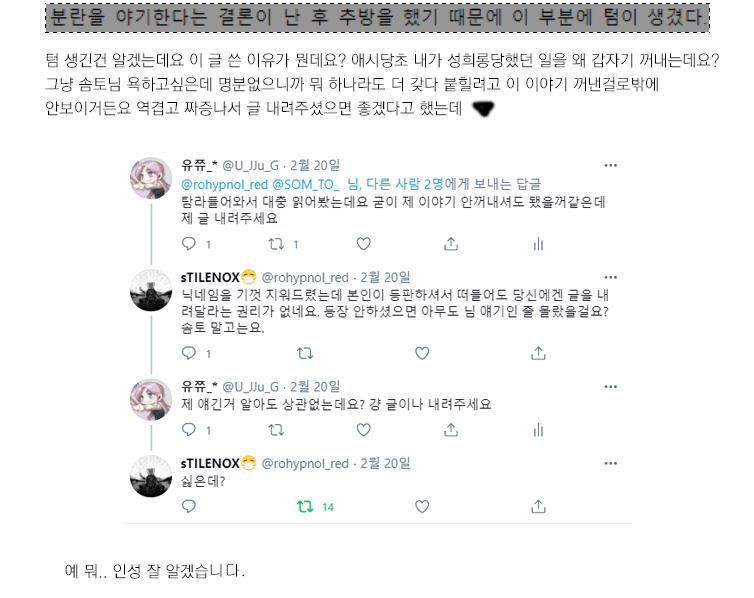Screen dimensions: 754x598
Task: Open more options on sTILENOX's long tweet
Action: coord(611,277)
